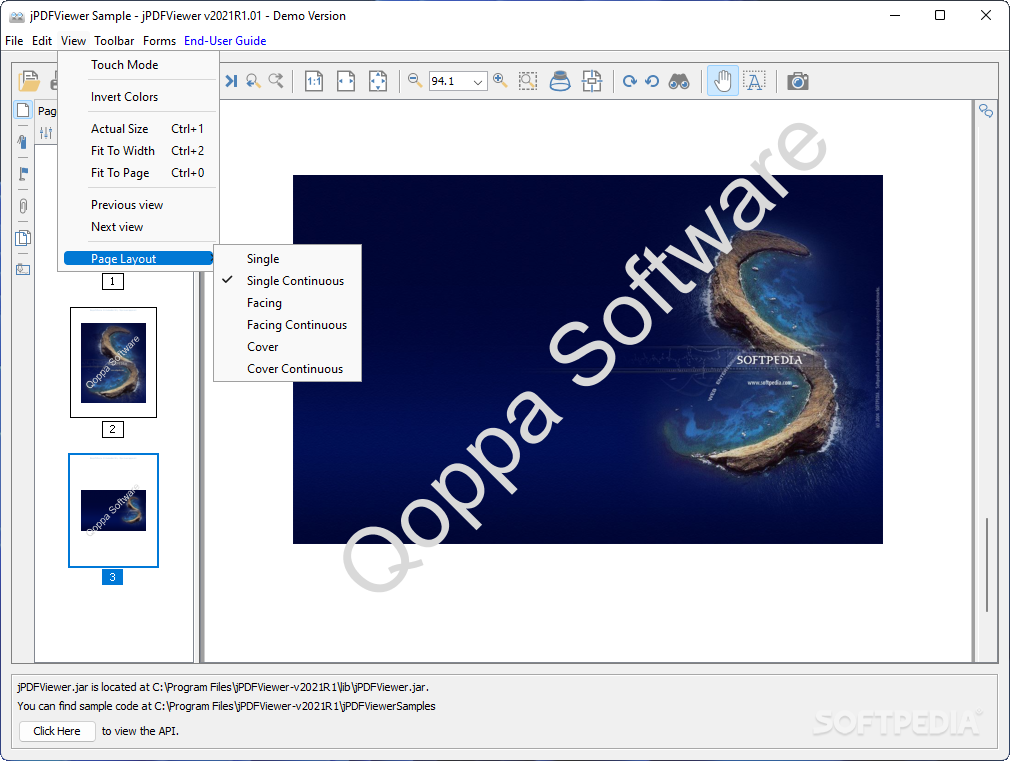Open the Signatures panel in left sidebar

click(x=23, y=269)
